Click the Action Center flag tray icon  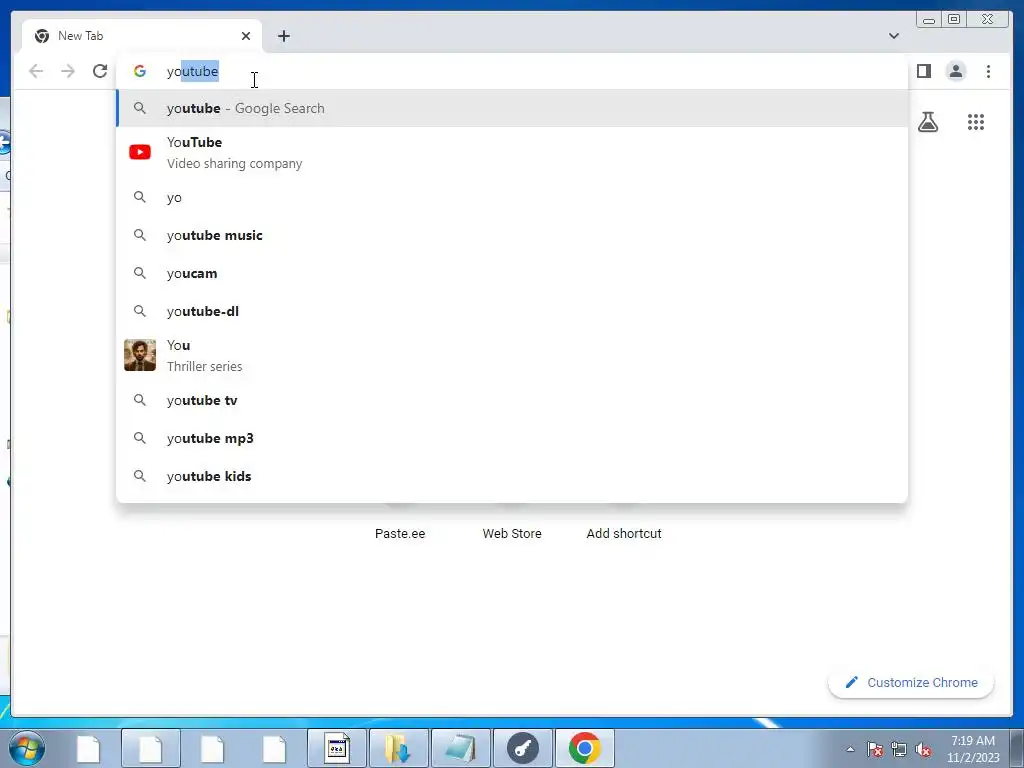pos(874,749)
